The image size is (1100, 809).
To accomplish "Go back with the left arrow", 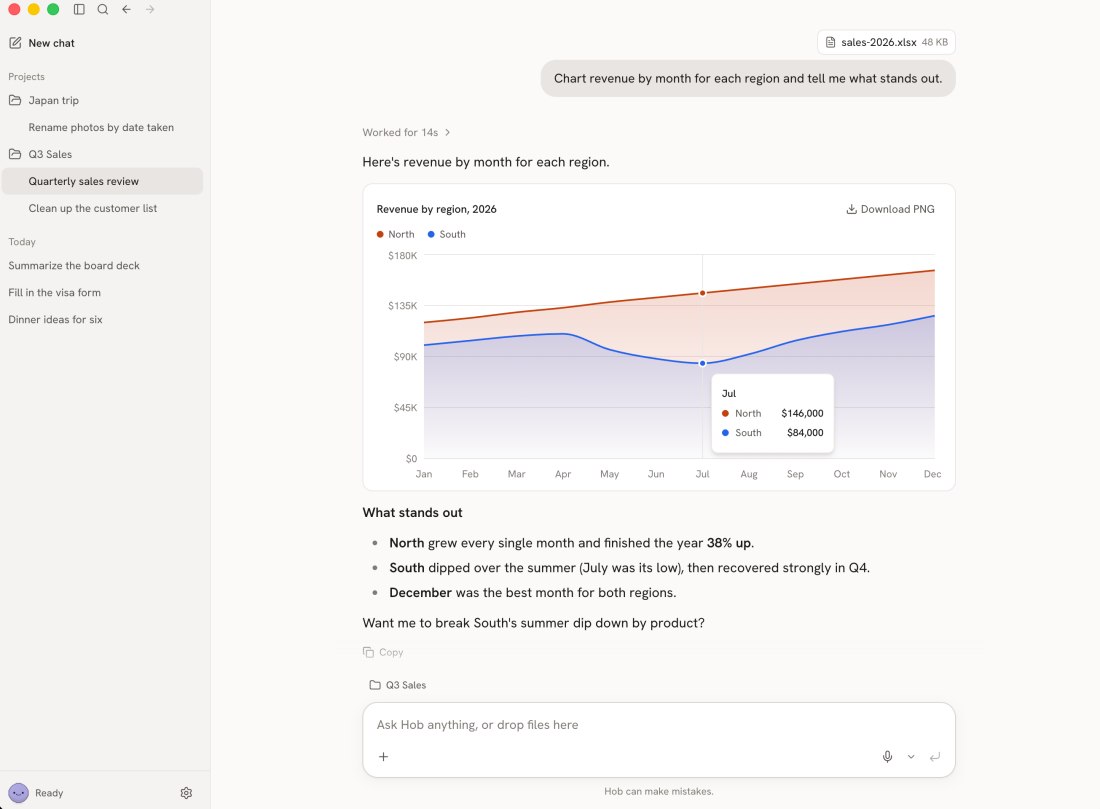I will pos(126,9).
